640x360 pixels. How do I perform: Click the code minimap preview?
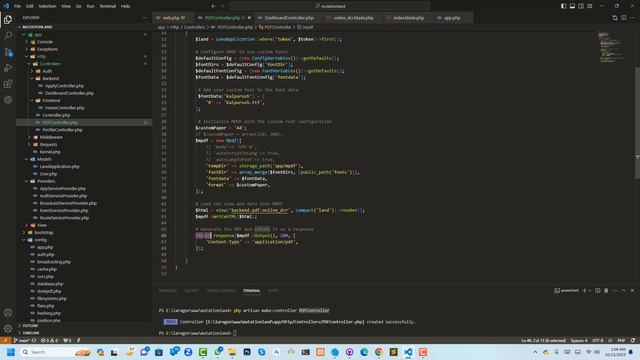(x=611, y=47)
